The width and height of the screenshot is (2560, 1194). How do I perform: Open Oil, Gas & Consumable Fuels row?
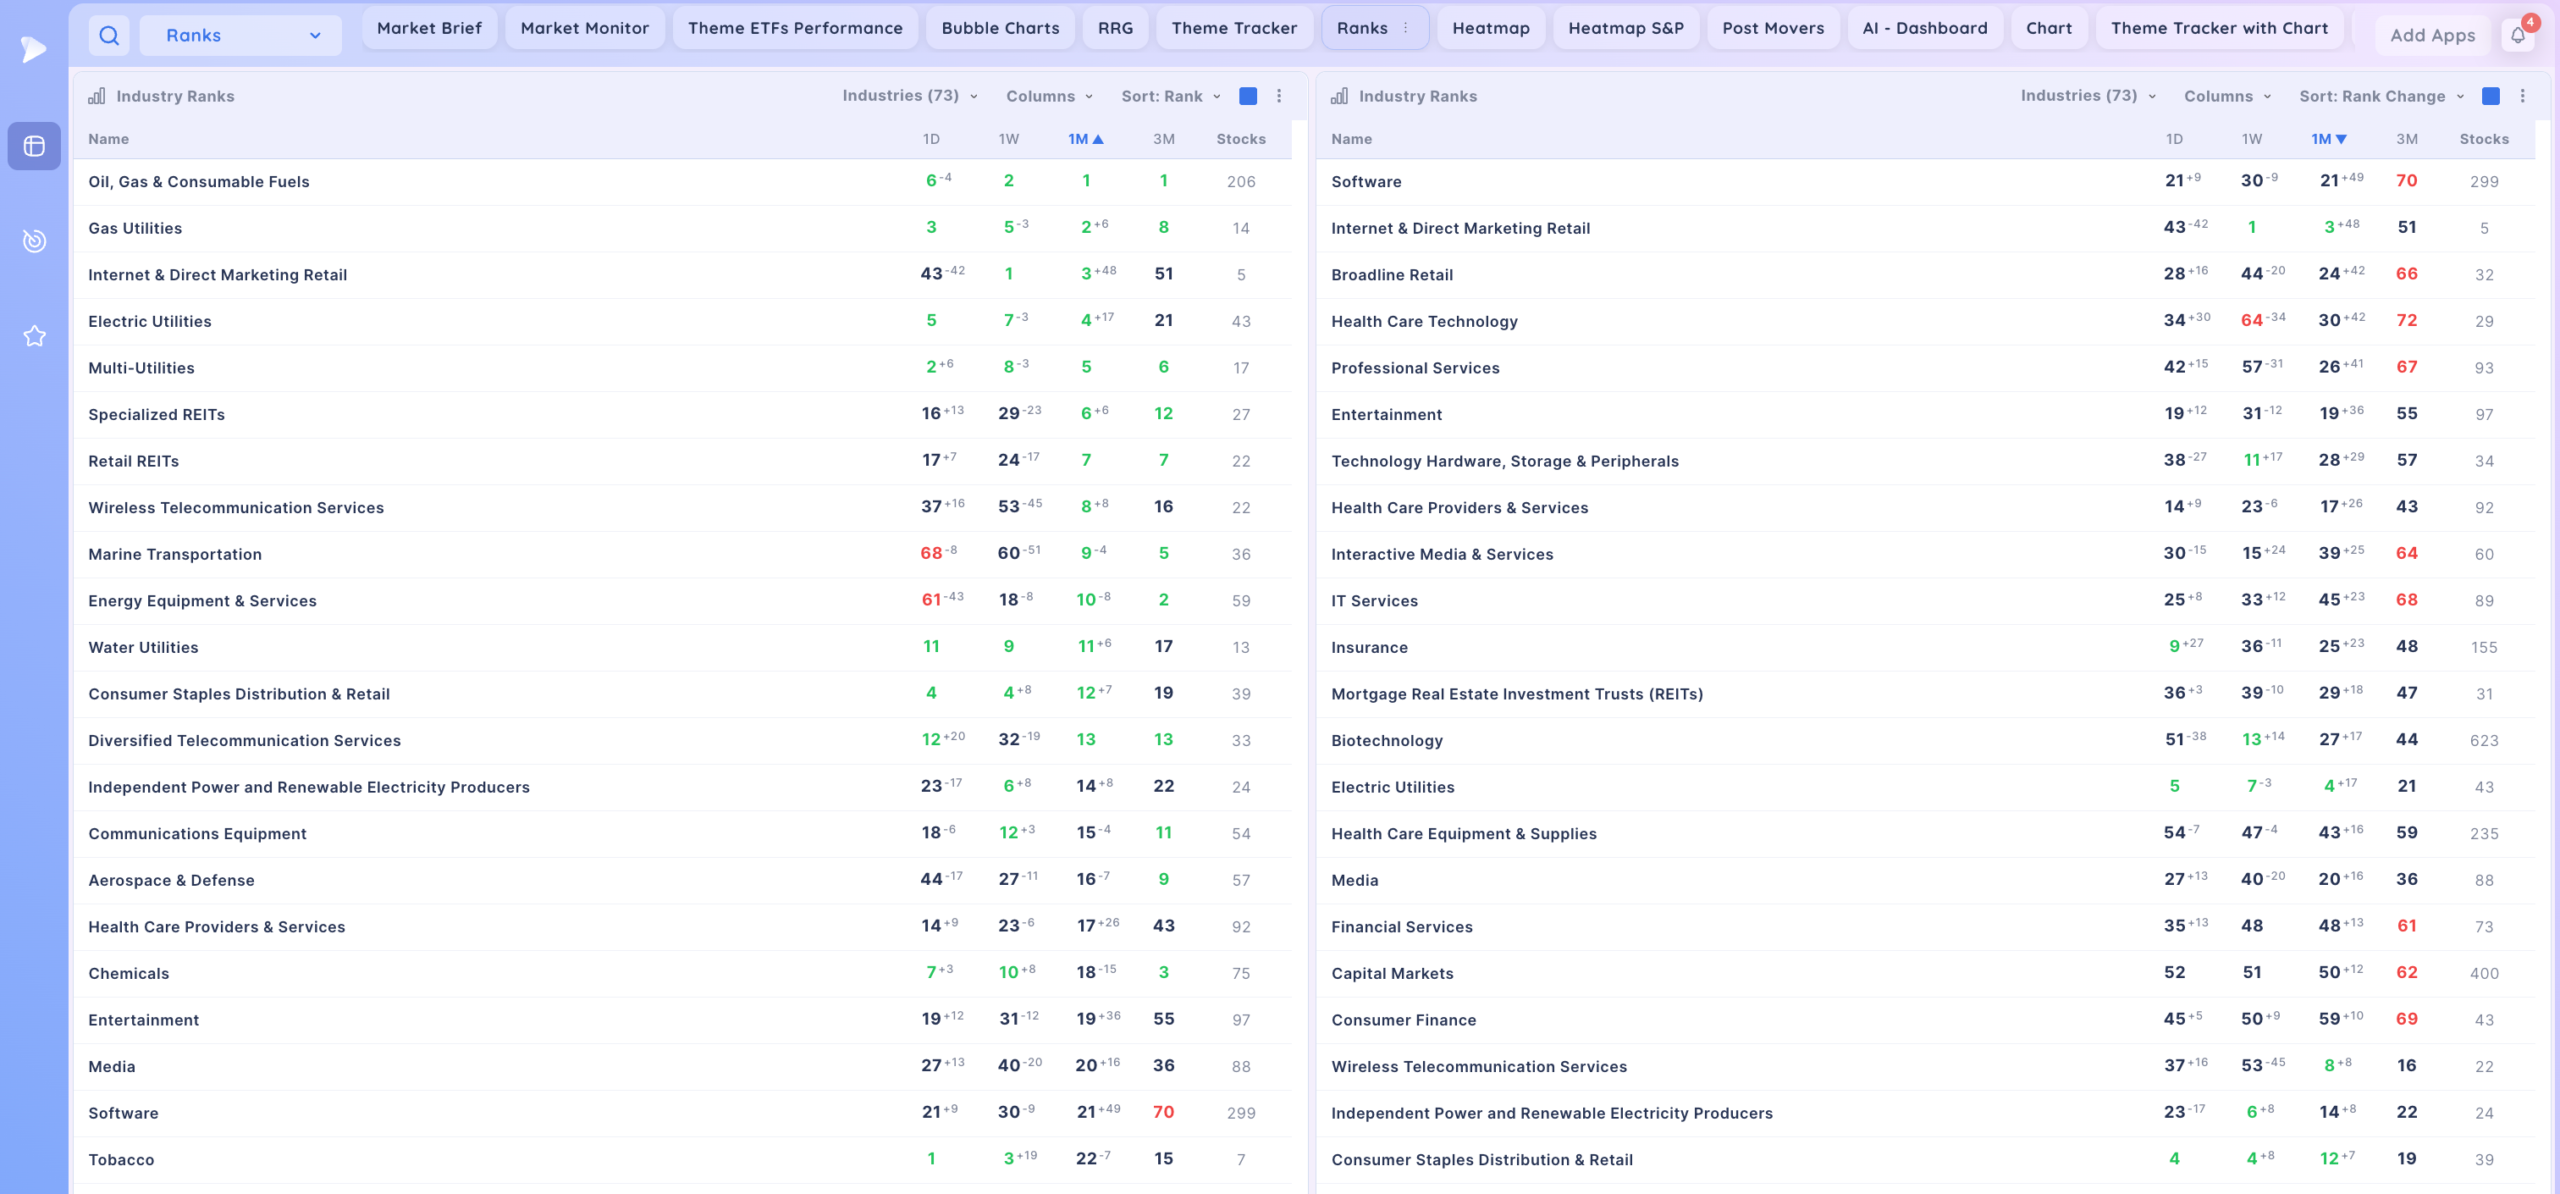point(682,182)
